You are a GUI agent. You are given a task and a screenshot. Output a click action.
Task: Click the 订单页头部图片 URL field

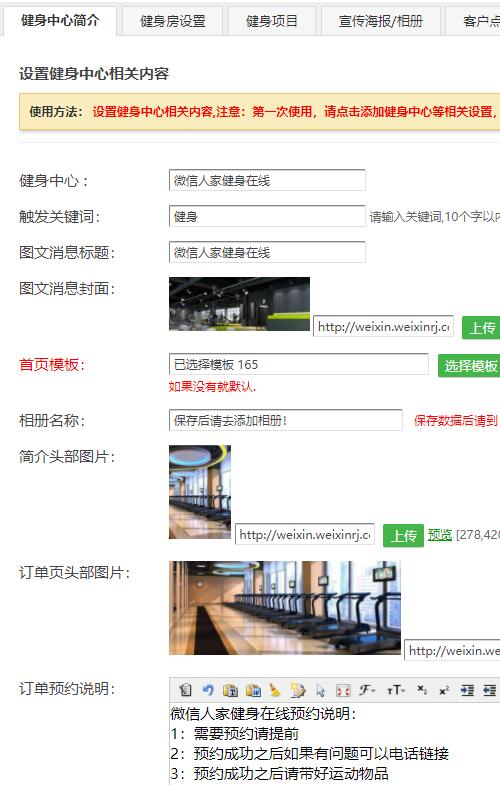tap(452, 650)
